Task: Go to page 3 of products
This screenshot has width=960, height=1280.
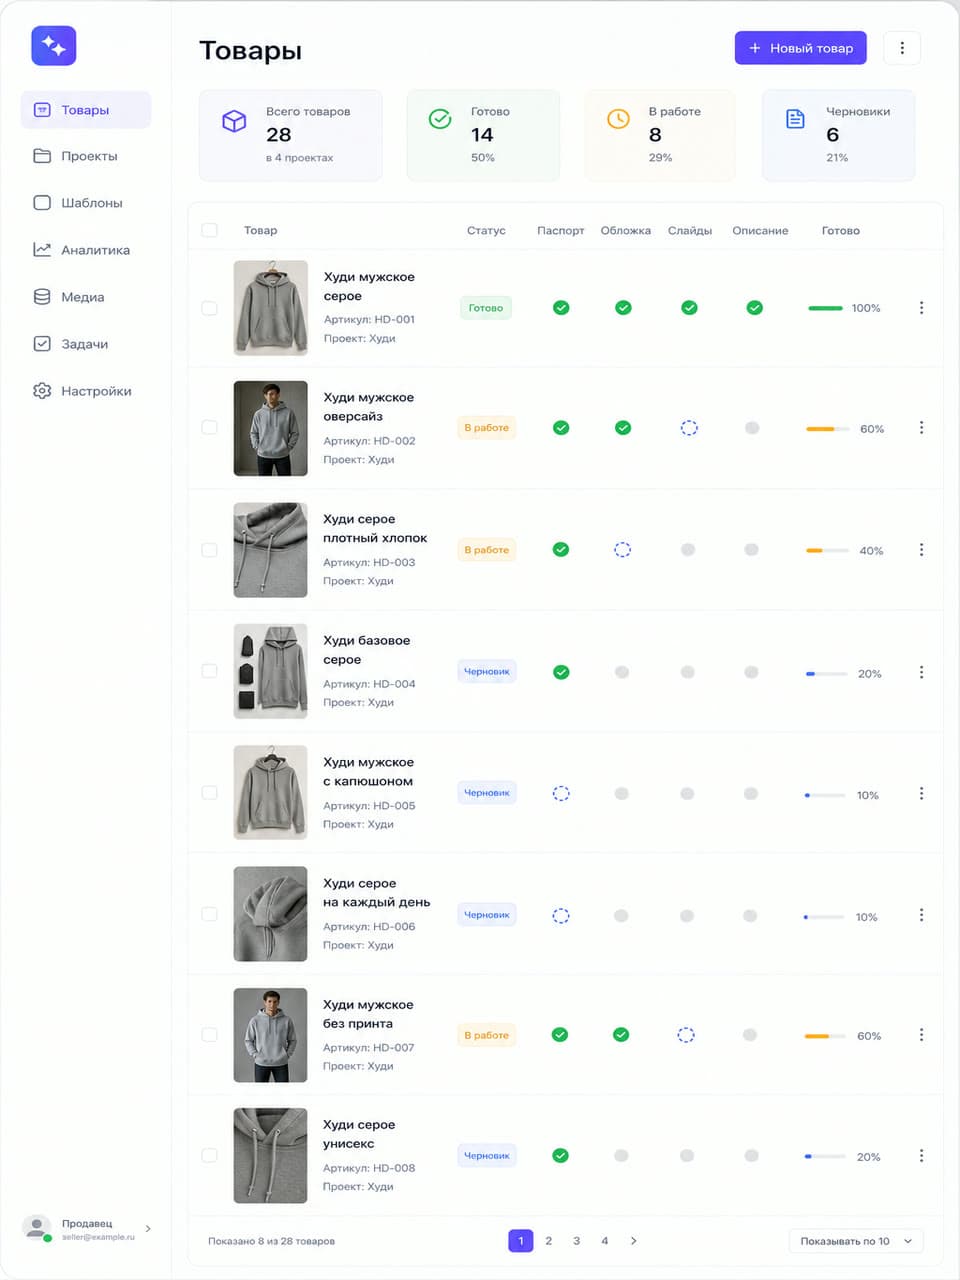Action: [576, 1241]
